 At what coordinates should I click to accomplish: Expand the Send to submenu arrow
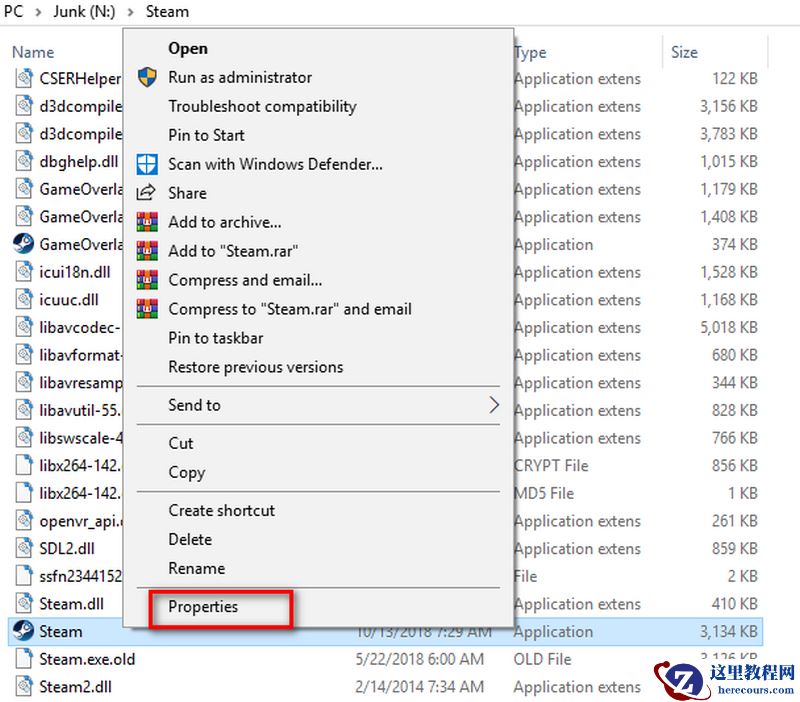tap(493, 405)
